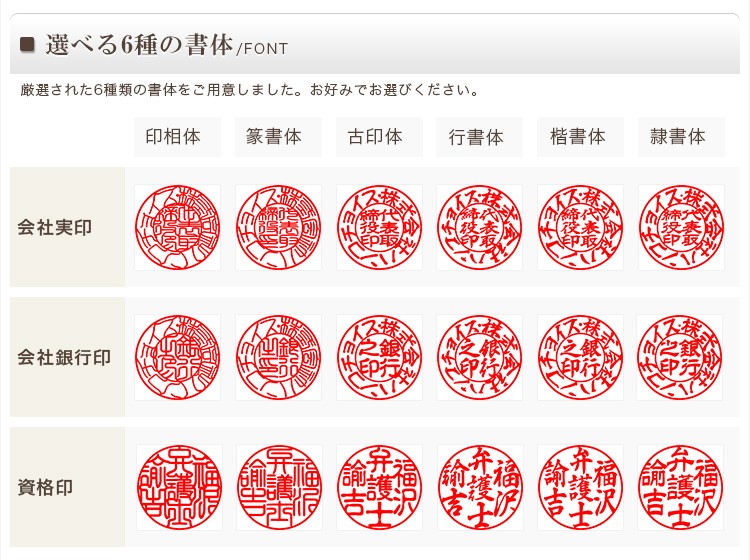Choose the 資格印 stamp in 篆書体 style

tap(279, 487)
